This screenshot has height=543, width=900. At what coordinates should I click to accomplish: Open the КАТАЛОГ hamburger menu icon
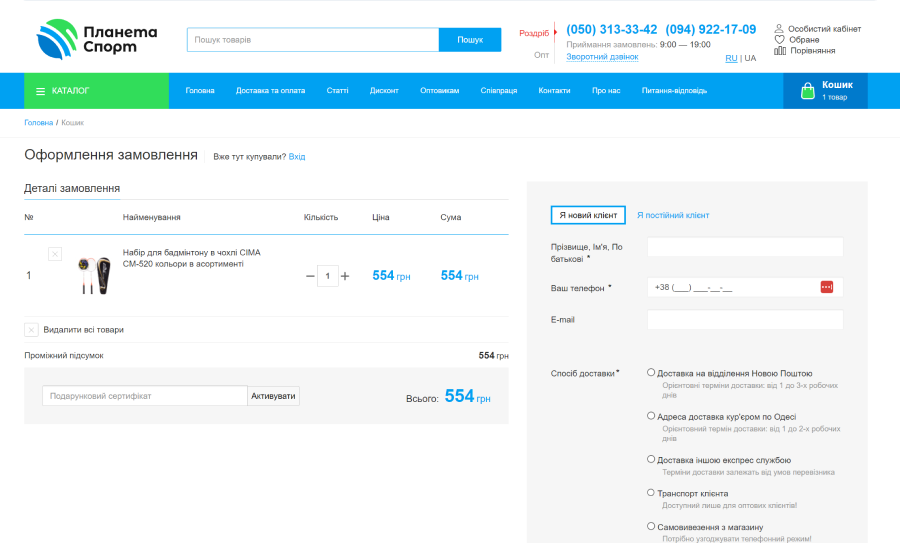[40, 91]
